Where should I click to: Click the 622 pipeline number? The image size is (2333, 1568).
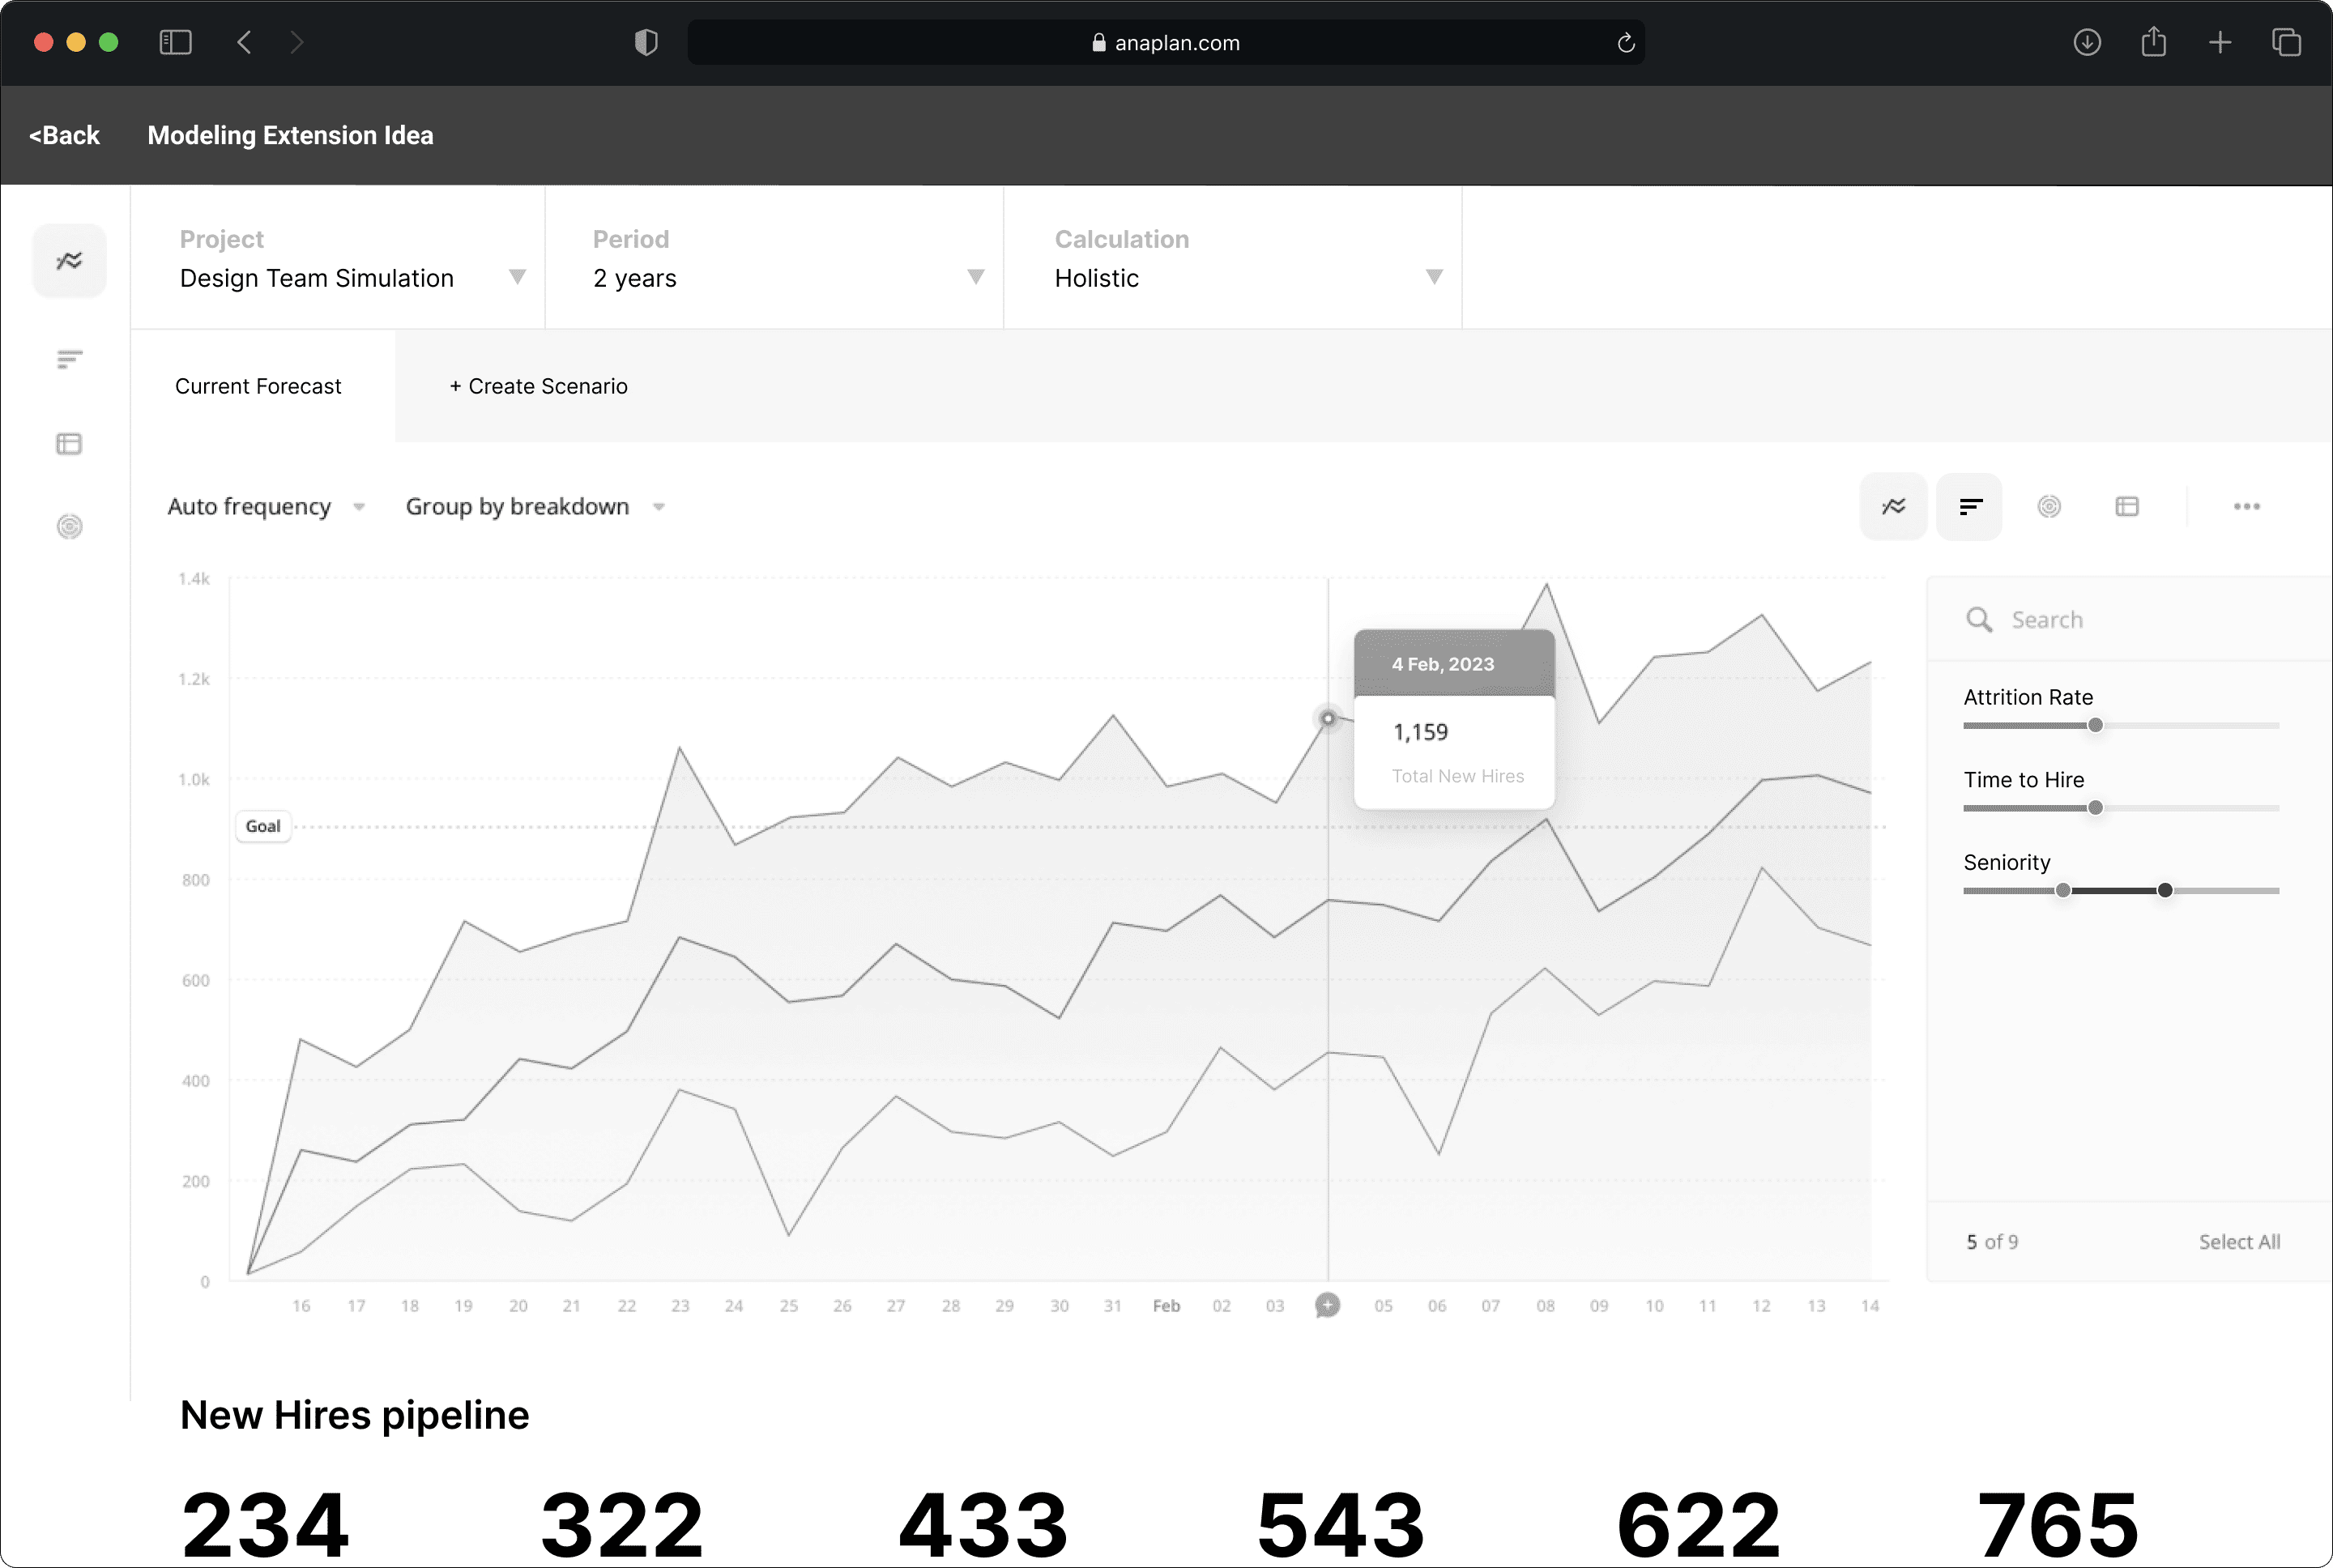[x=1699, y=1524]
